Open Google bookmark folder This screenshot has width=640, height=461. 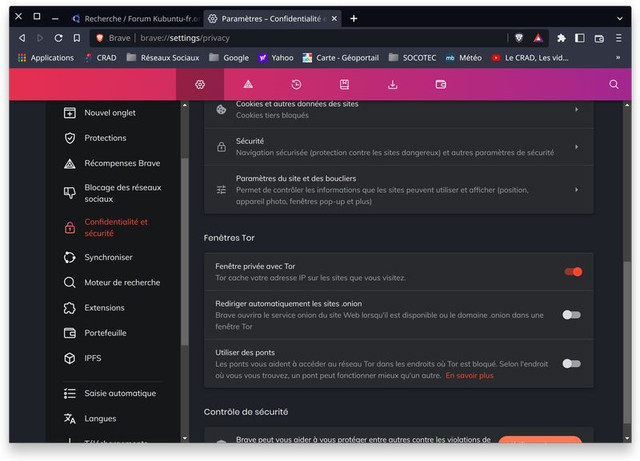229,58
